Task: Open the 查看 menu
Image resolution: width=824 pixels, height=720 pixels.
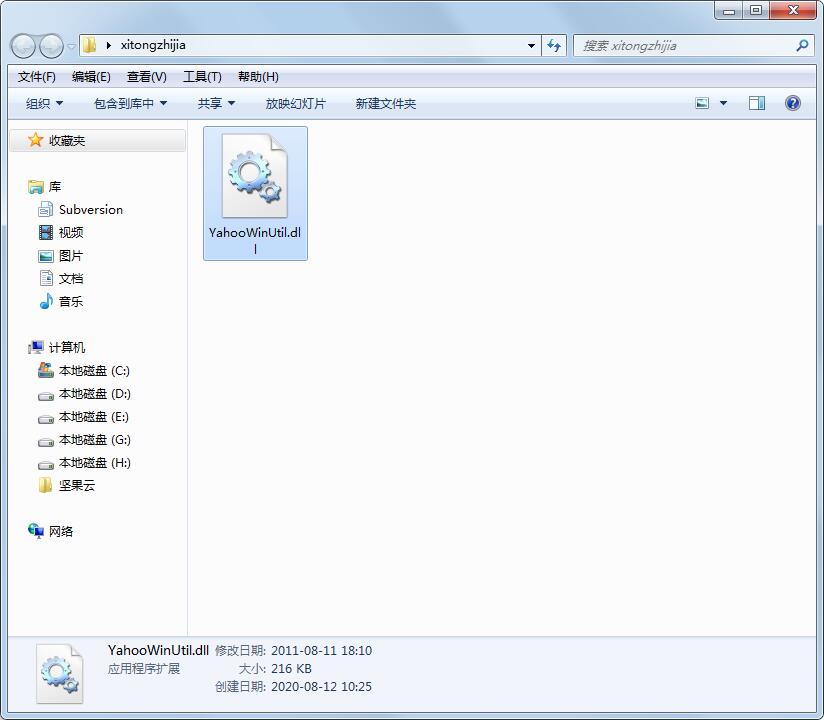Action: (143, 76)
